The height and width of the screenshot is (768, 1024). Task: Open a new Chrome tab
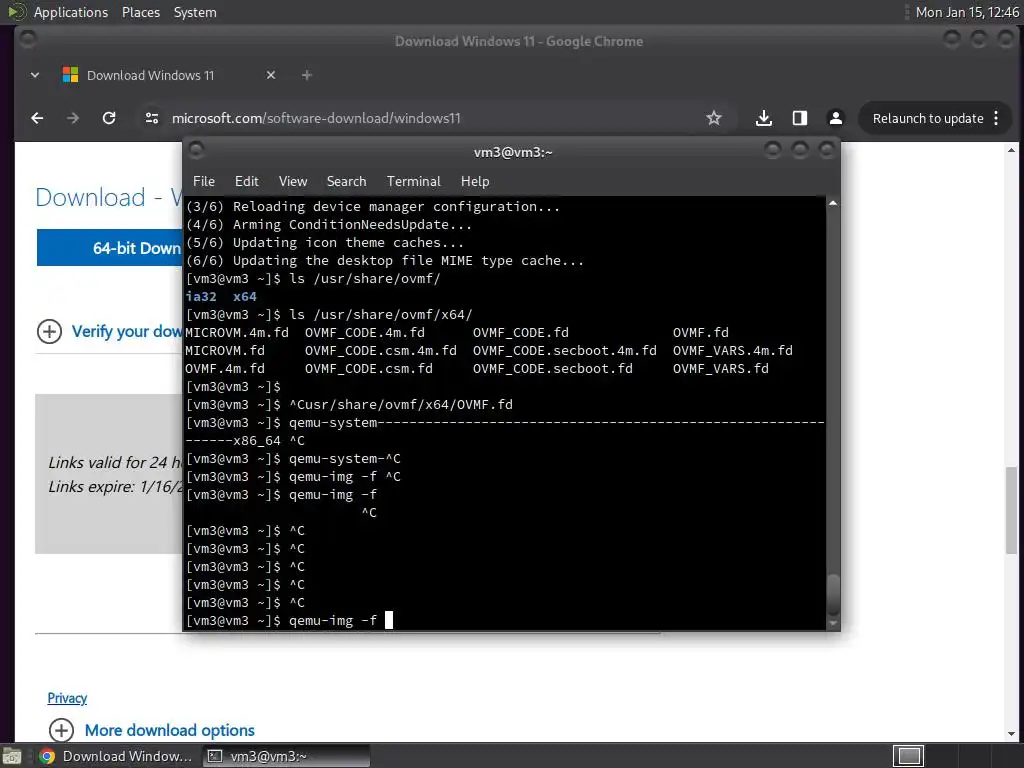click(x=306, y=75)
